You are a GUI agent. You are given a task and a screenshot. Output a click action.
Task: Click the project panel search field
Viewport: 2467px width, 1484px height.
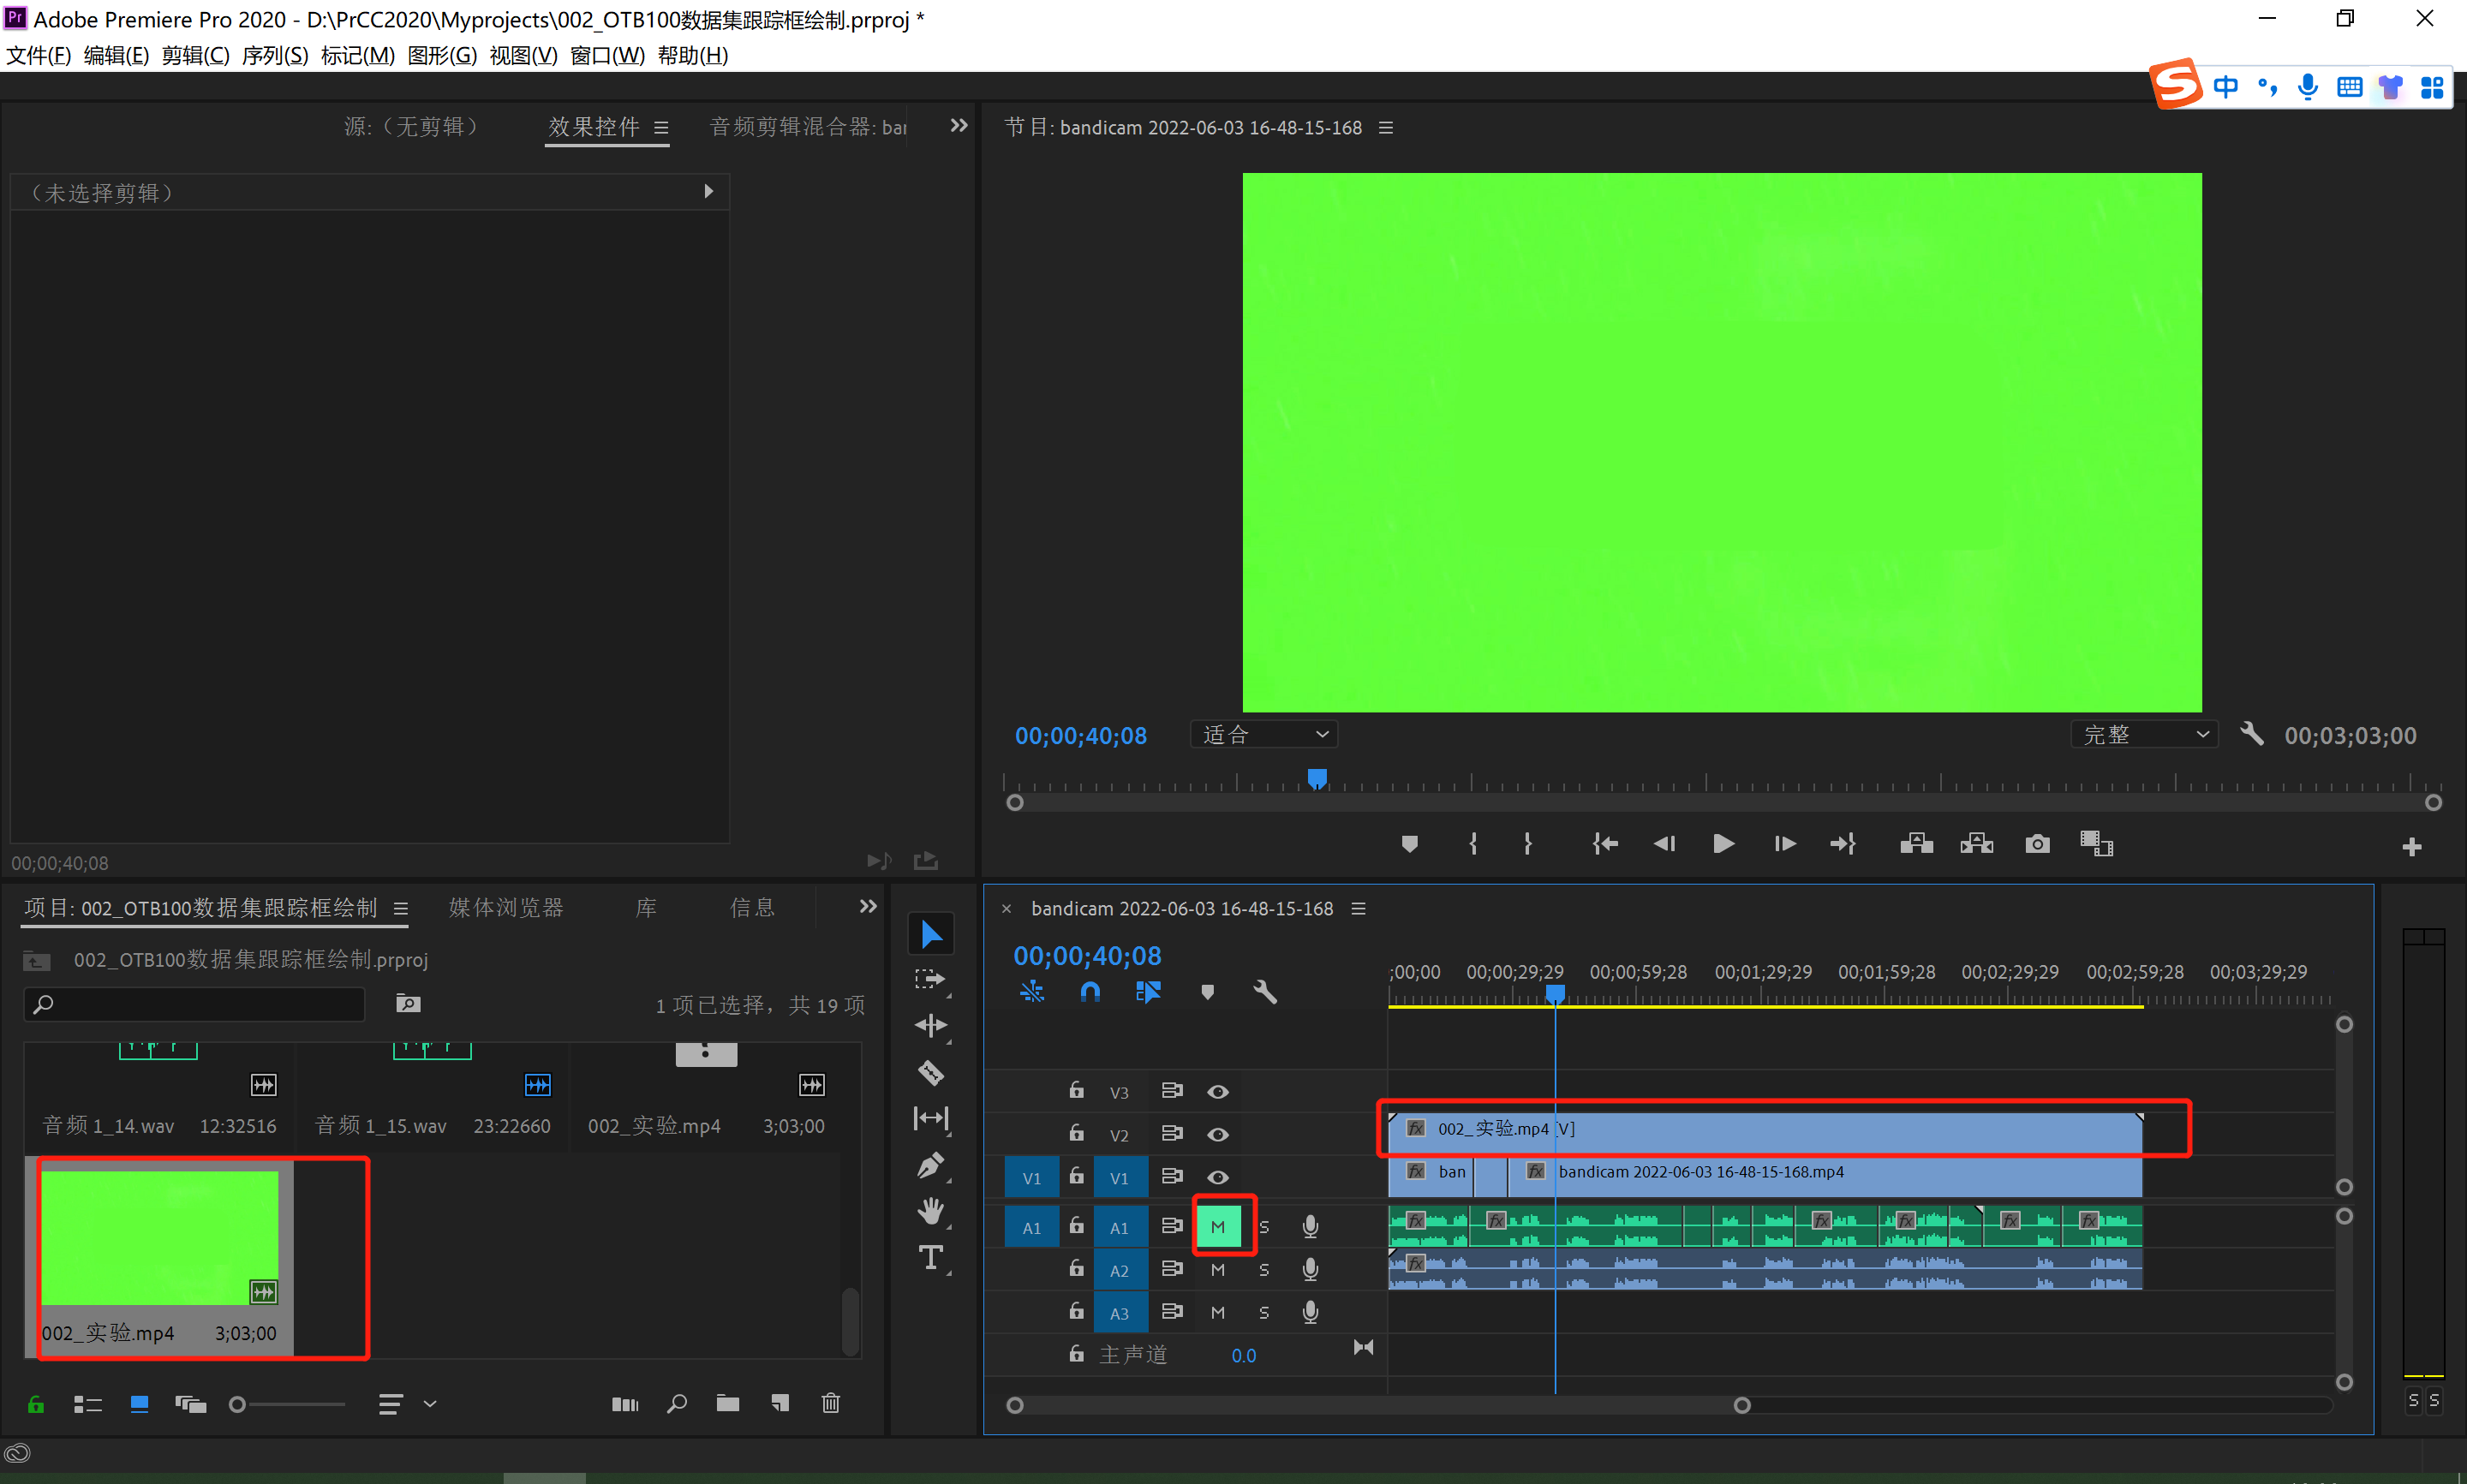[x=194, y=1004]
